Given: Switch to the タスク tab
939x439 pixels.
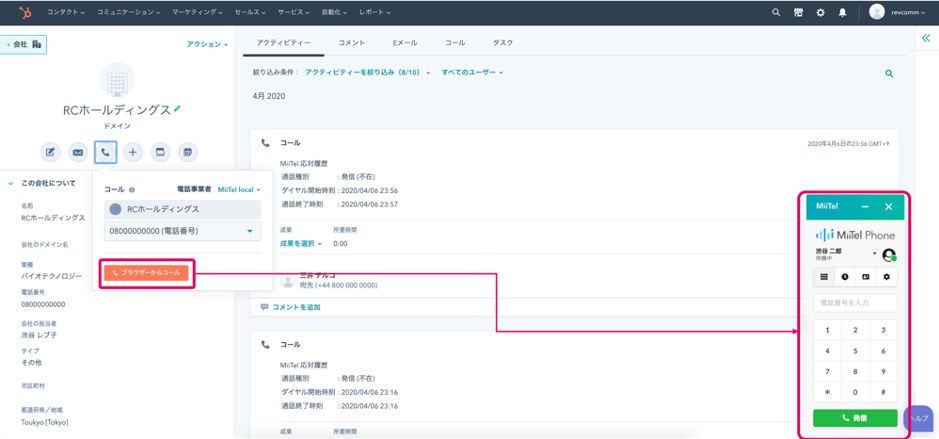Looking at the screenshot, I should click(x=502, y=43).
